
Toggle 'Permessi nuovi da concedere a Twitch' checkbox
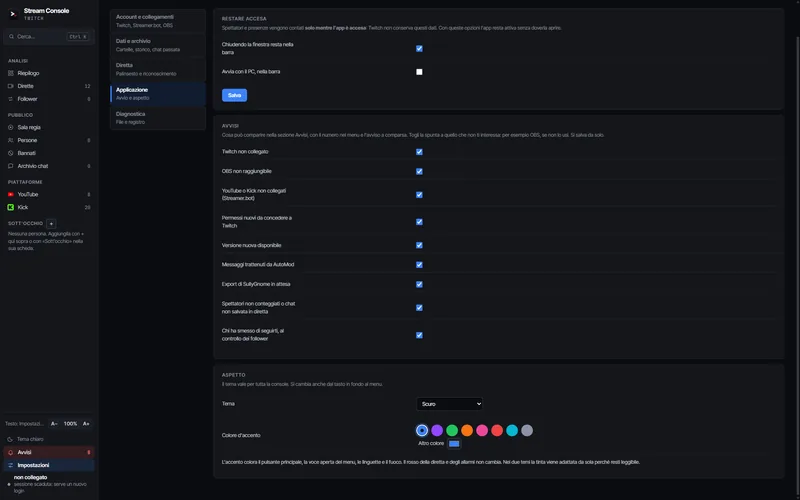pyautogui.click(x=419, y=222)
